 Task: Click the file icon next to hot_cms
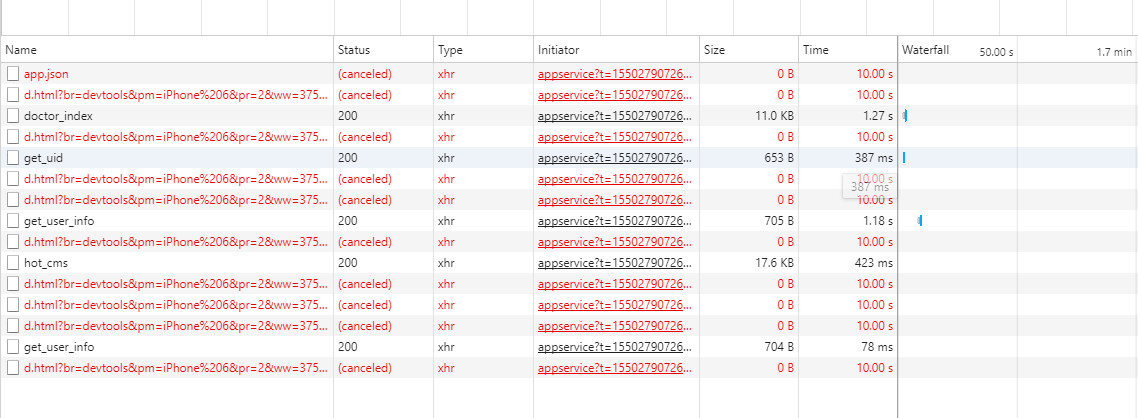coord(13,263)
